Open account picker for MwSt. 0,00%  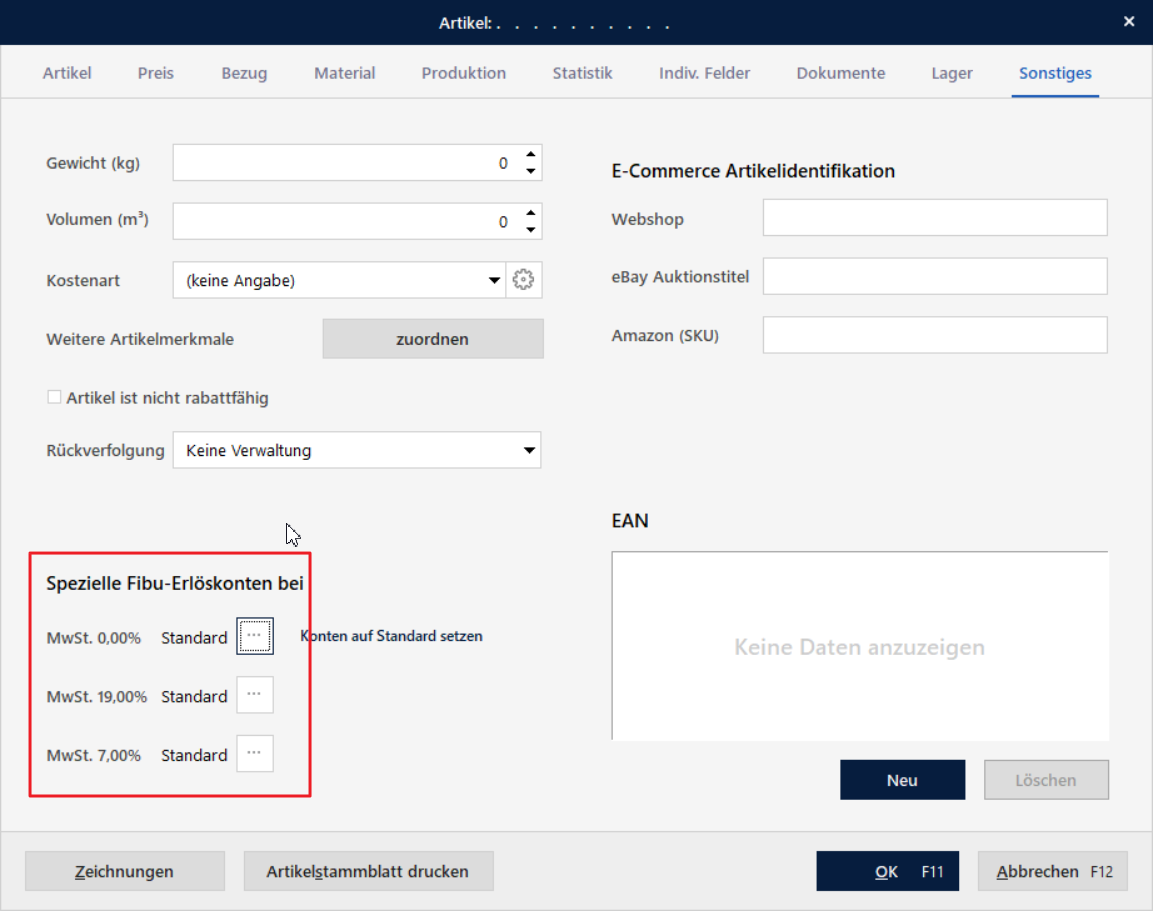pyautogui.click(x=254, y=636)
